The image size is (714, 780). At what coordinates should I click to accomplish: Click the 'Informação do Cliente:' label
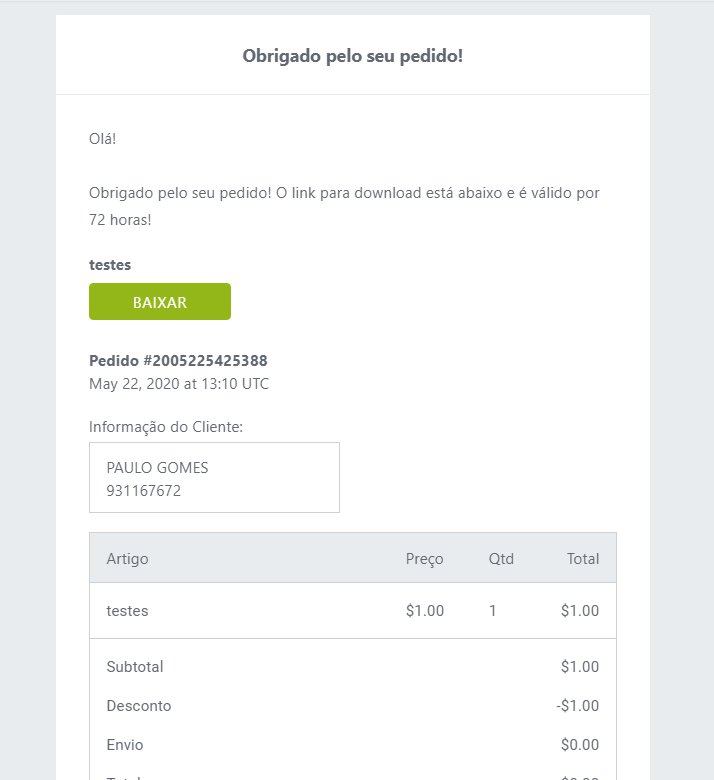click(x=166, y=427)
